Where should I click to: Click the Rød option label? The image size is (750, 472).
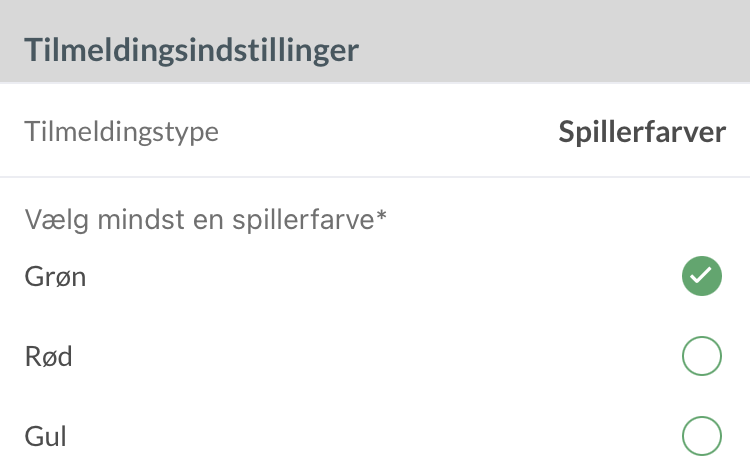[x=48, y=357]
